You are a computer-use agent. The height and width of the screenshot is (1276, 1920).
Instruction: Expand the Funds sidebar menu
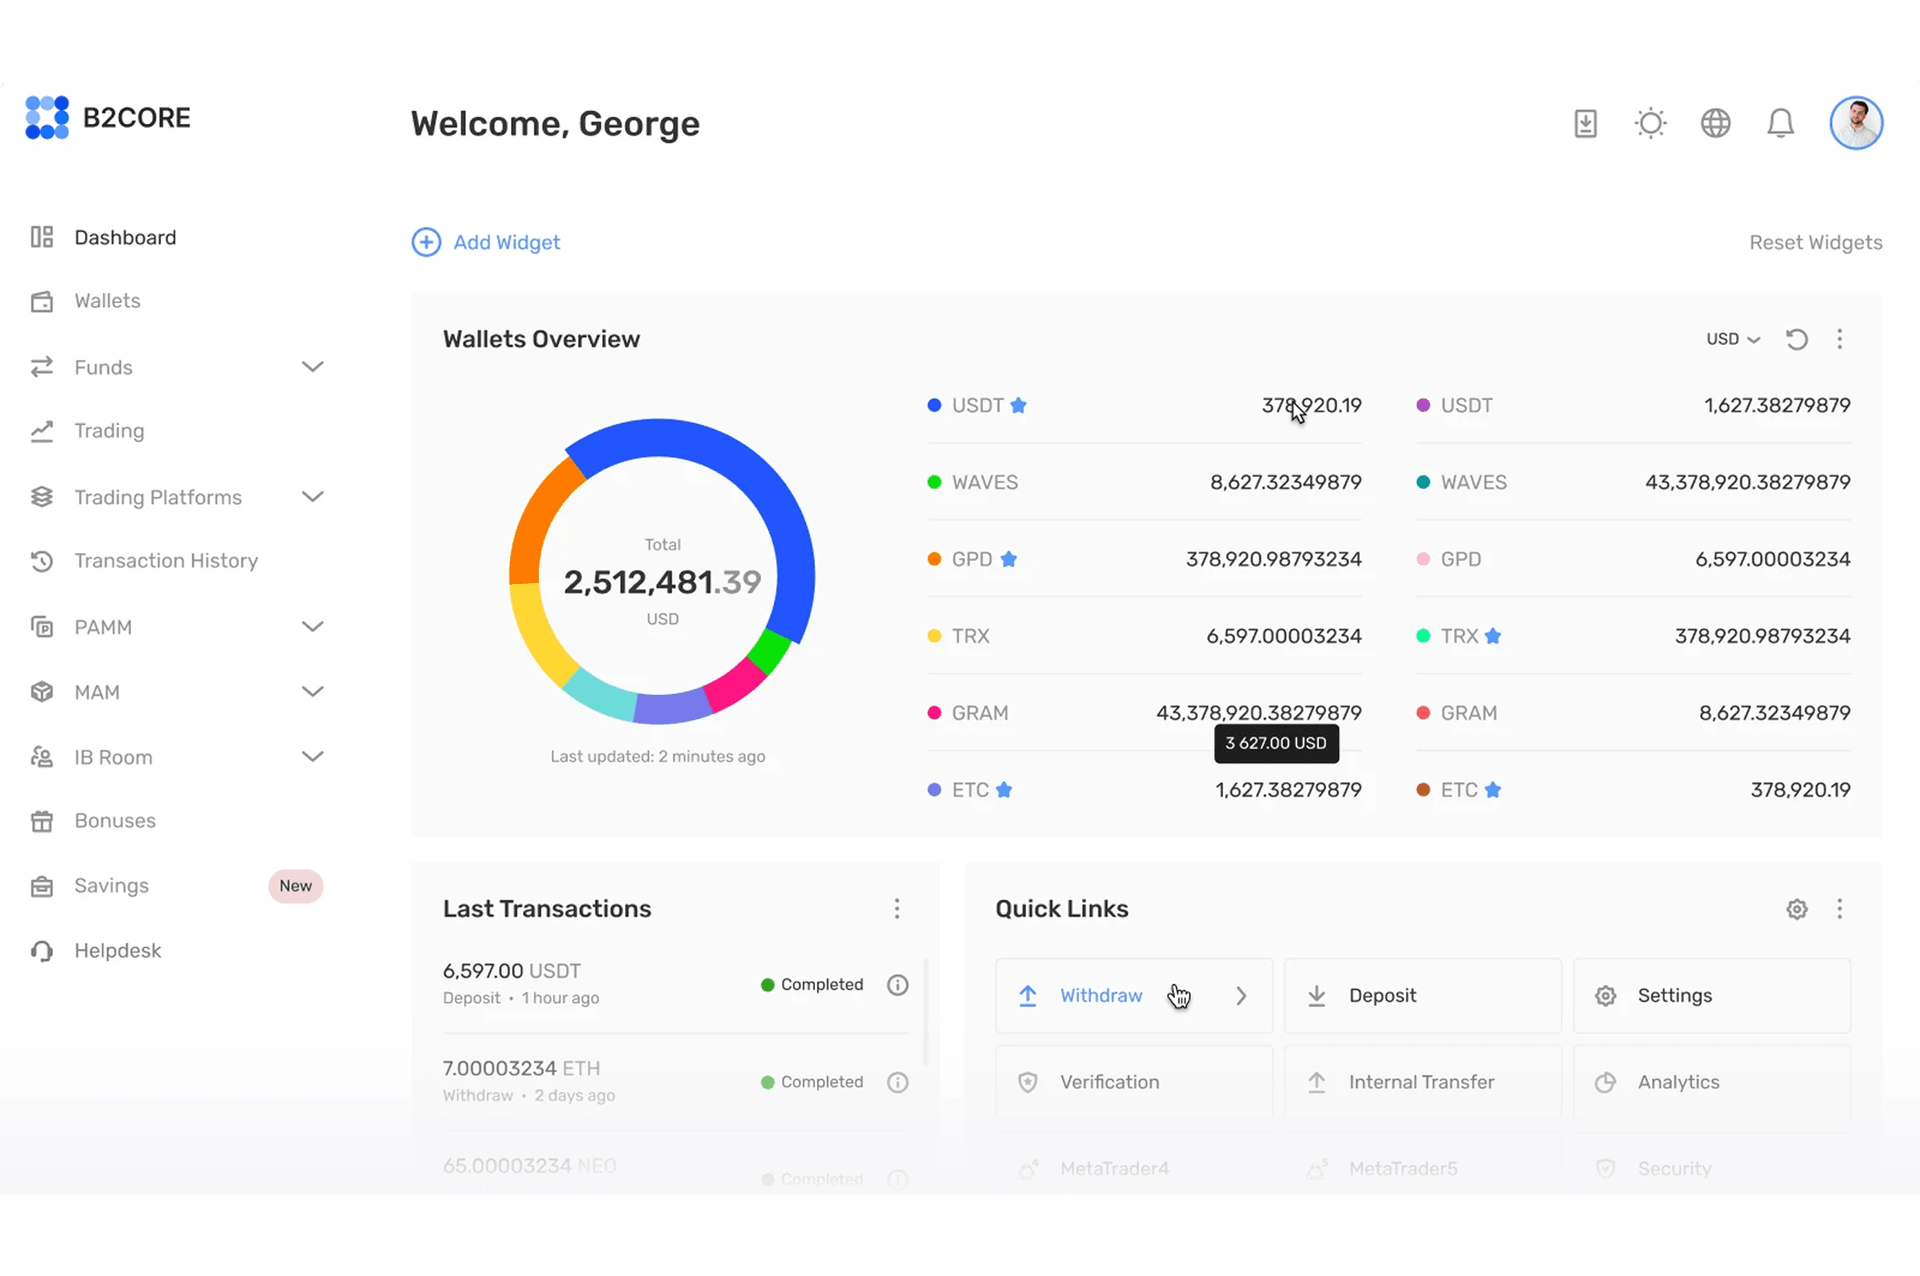click(312, 367)
